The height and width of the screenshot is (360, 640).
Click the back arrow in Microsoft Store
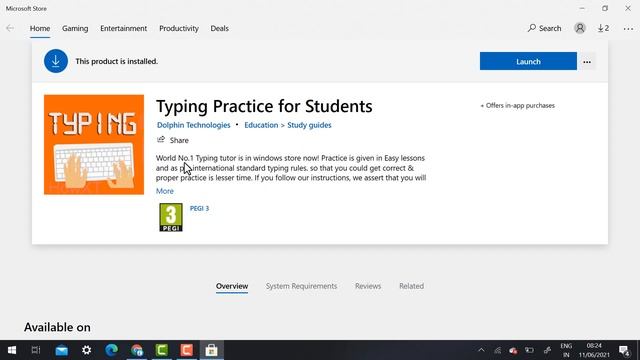click(x=10, y=28)
